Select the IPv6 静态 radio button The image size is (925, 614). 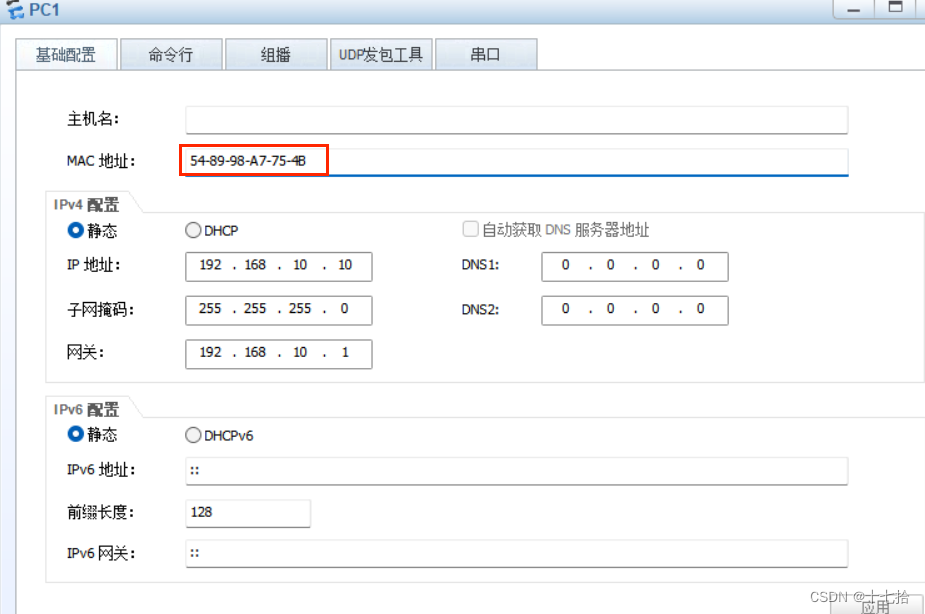click(x=76, y=434)
